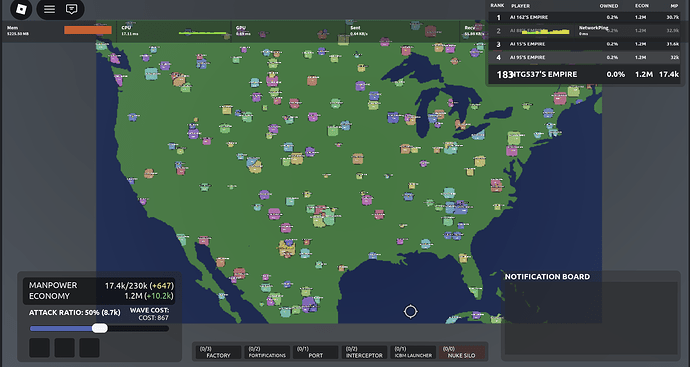Click the GPU performance stat panel

[x=288, y=31]
